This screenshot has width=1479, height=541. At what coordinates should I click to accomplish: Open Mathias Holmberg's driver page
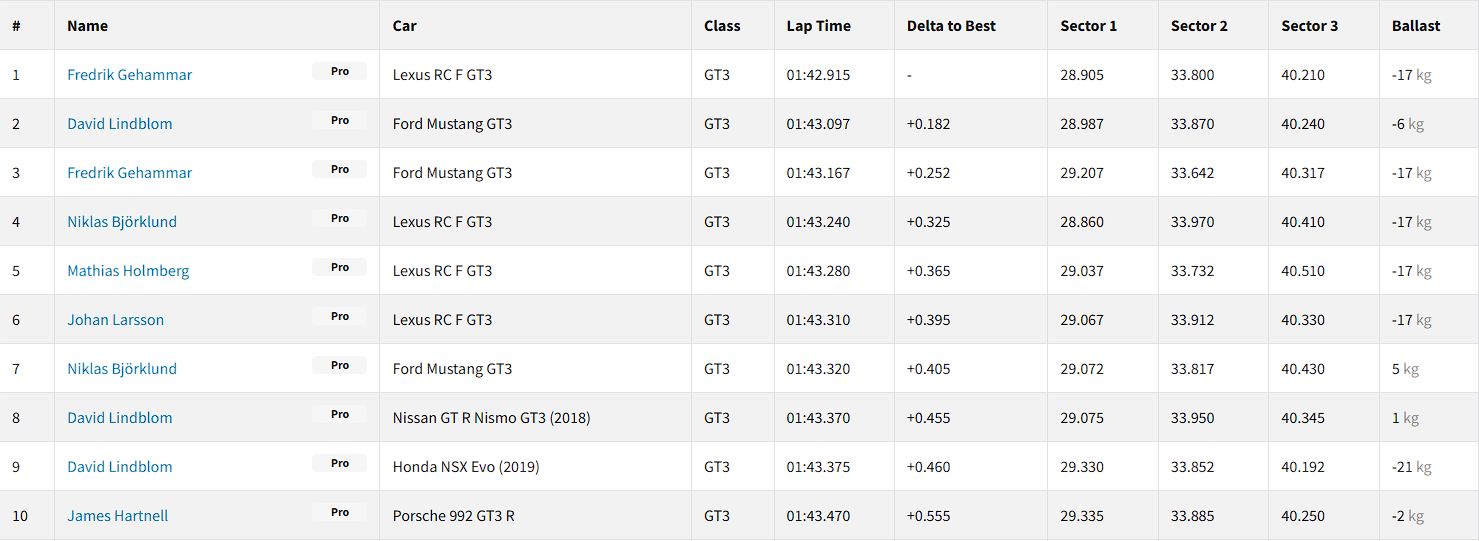tap(127, 271)
